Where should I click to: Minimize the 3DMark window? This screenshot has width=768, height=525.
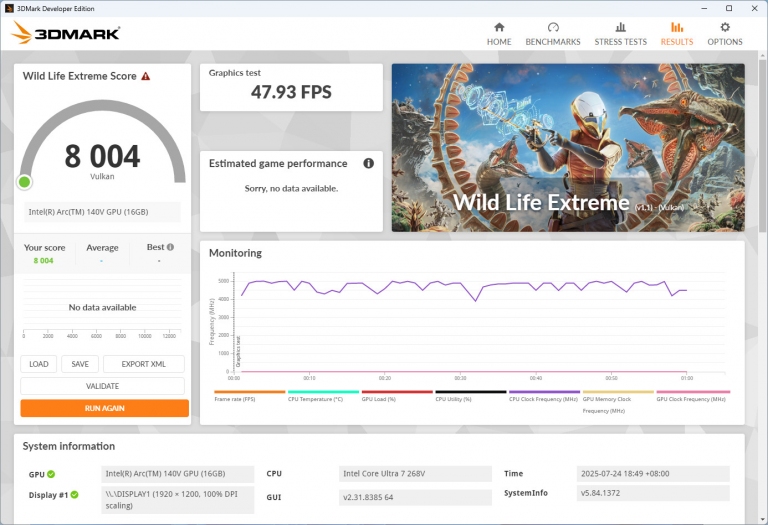click(704, 8)
